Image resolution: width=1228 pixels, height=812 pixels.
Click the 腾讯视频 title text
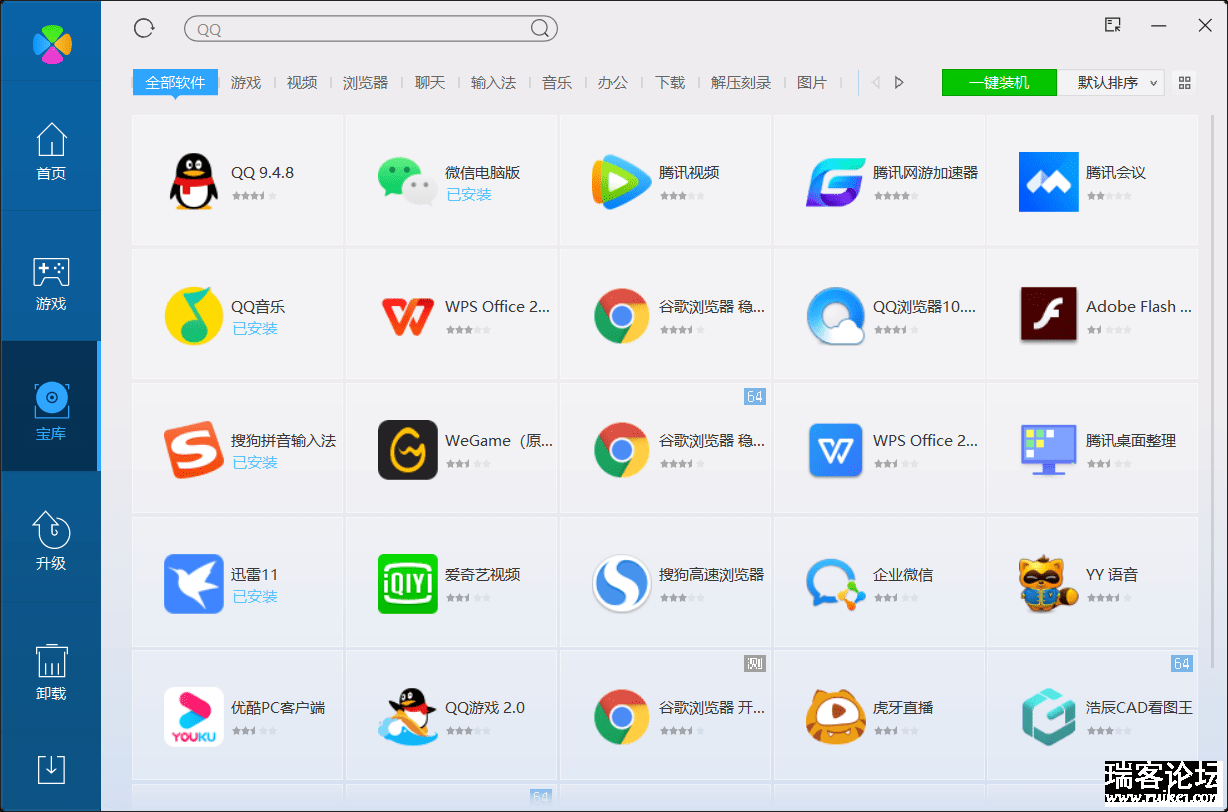[x=689, y=172]
